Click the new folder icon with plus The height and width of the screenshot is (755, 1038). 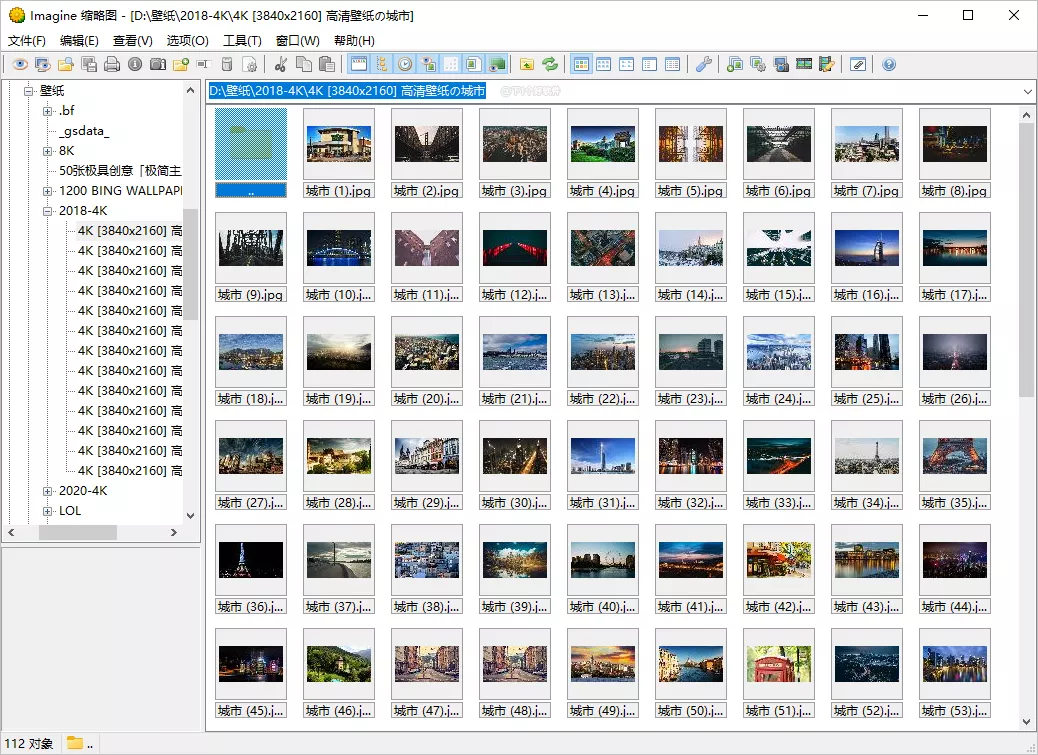tap(181, 64)
